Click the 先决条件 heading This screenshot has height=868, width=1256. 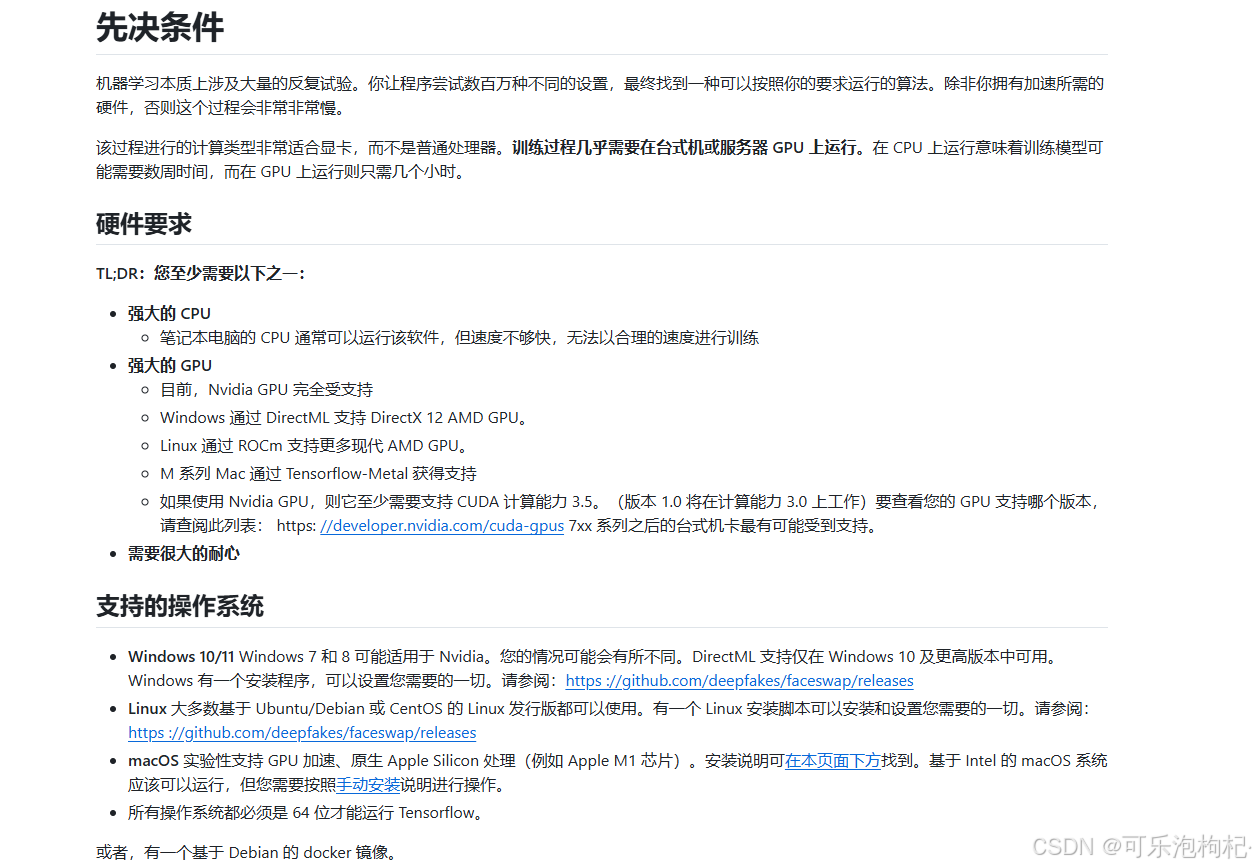coord(160,27)
